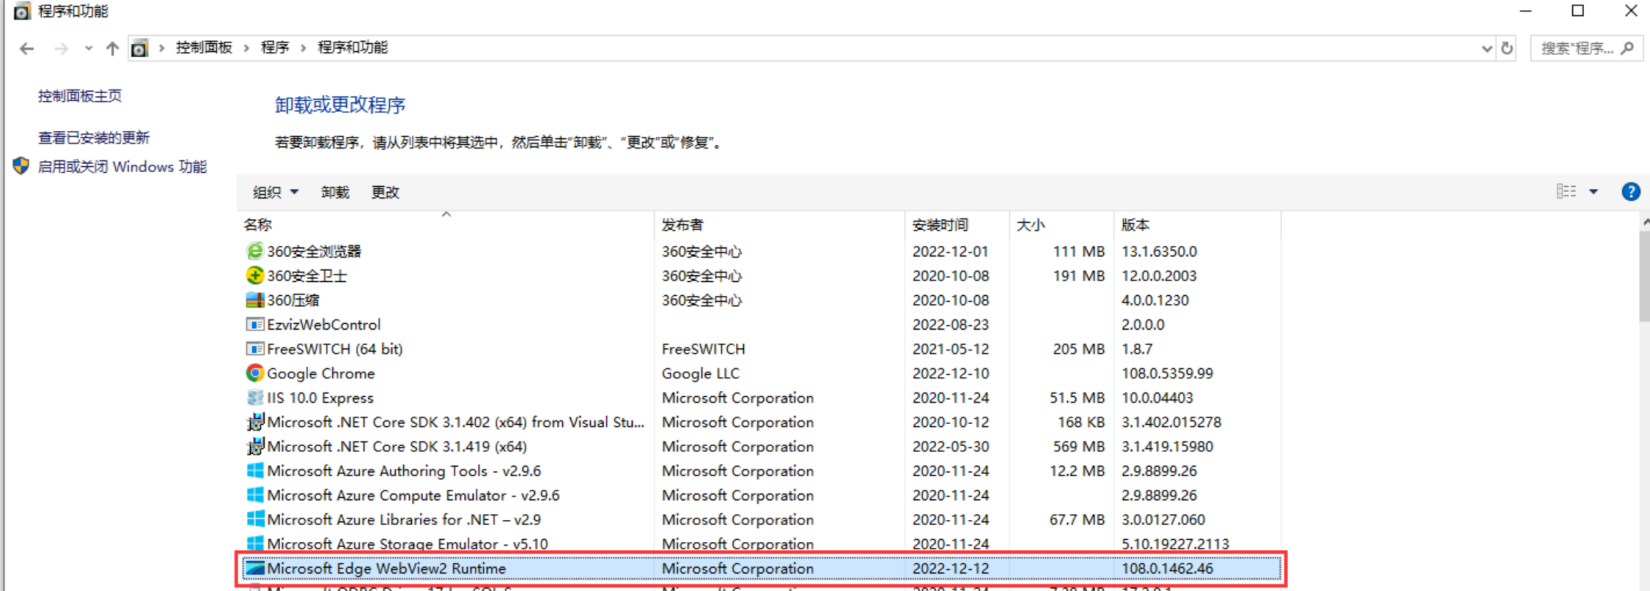Click 程序 in the breadcrumb path

click(275, 47)
